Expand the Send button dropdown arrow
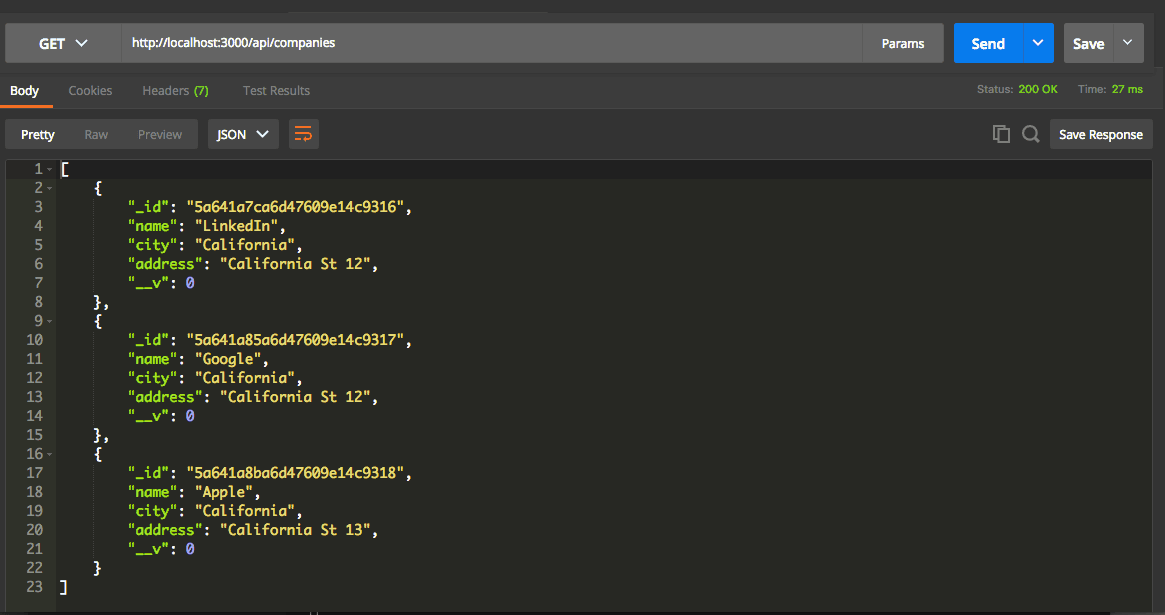The width and height of the screenshot is (1165, 615). tap(1038, 43)
